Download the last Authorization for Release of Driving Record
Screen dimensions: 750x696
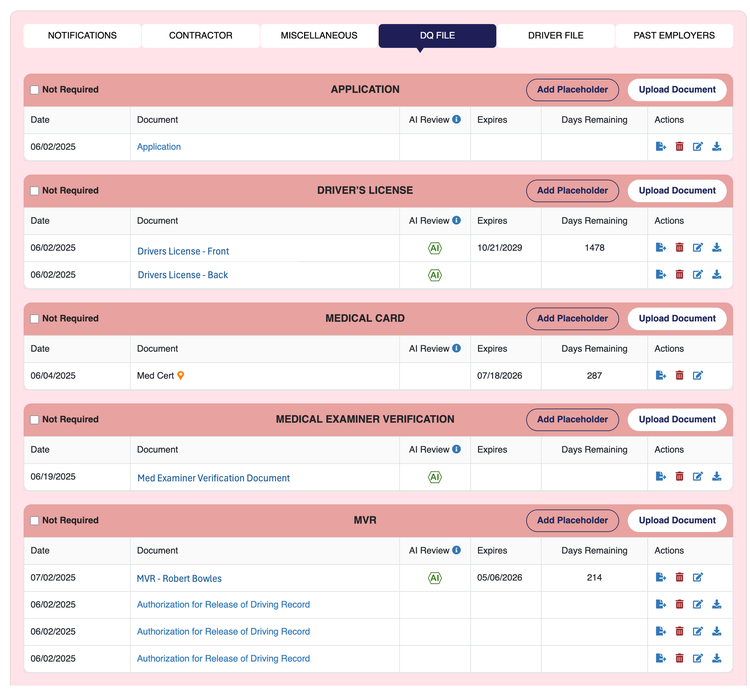point(717,658)
